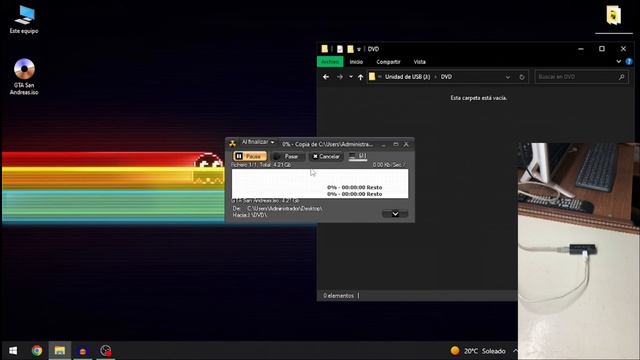The width and height of the screenshot is (640, 360).
Task: Open quick access toolbar customize dropdown
Action: (359, 49)
